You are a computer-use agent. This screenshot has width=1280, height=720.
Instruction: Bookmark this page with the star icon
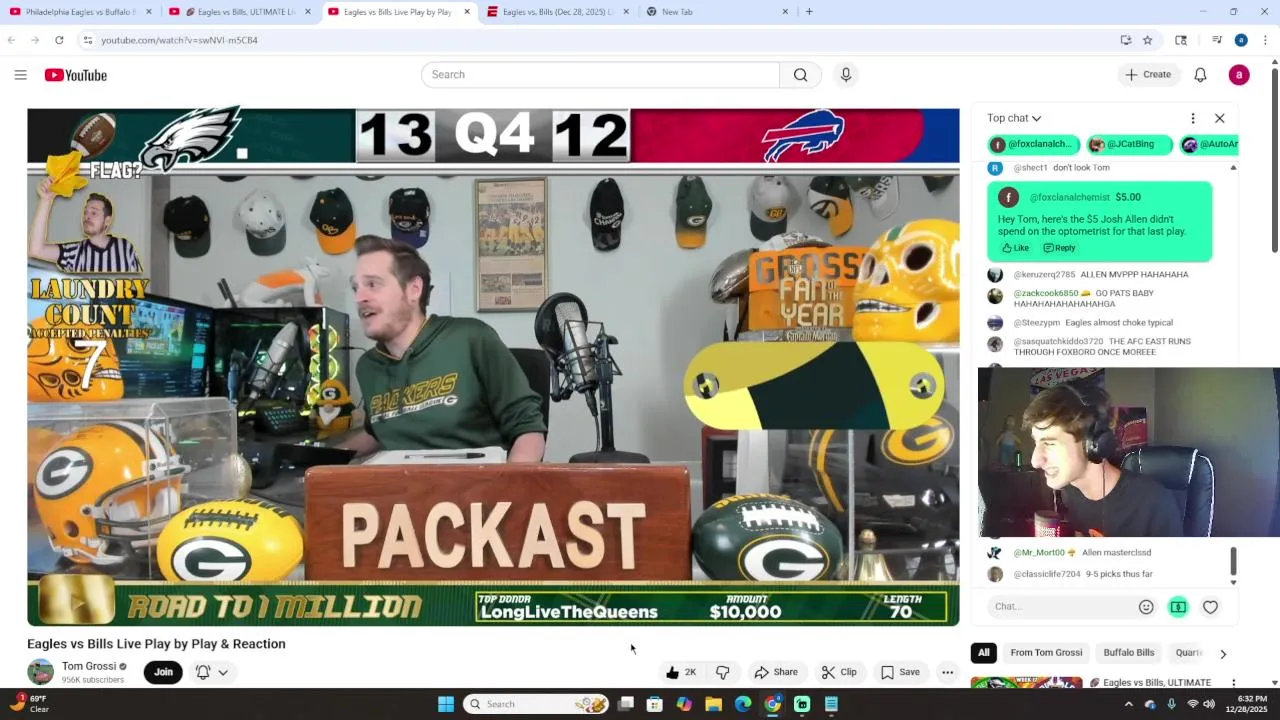click(x=1147, y=40)
